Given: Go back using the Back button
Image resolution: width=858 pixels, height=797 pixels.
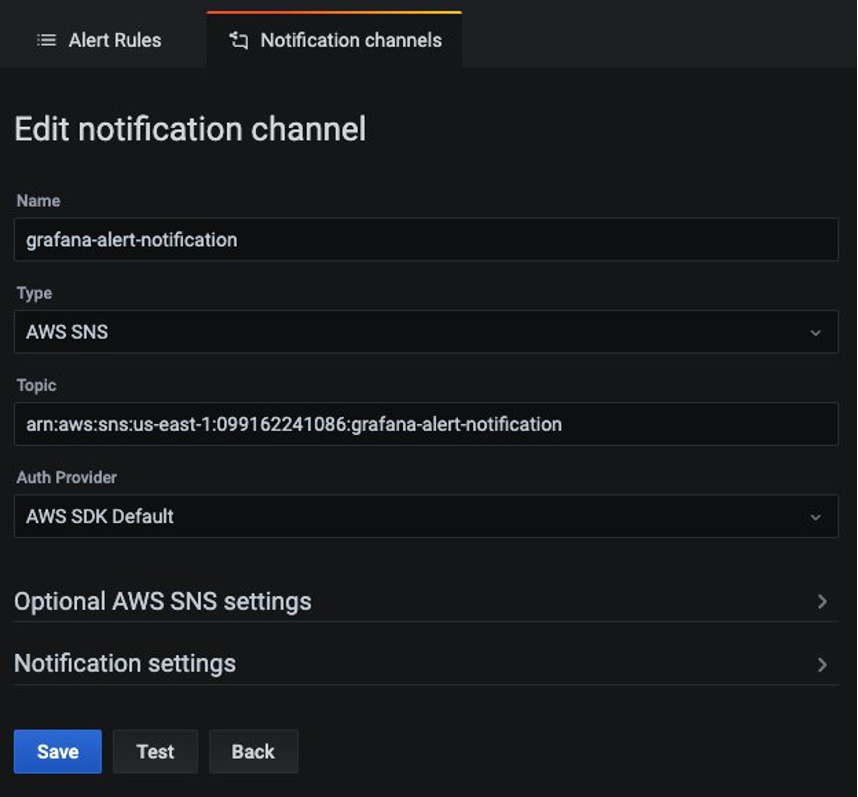Looking at the screenshot, I should (253, 752).
